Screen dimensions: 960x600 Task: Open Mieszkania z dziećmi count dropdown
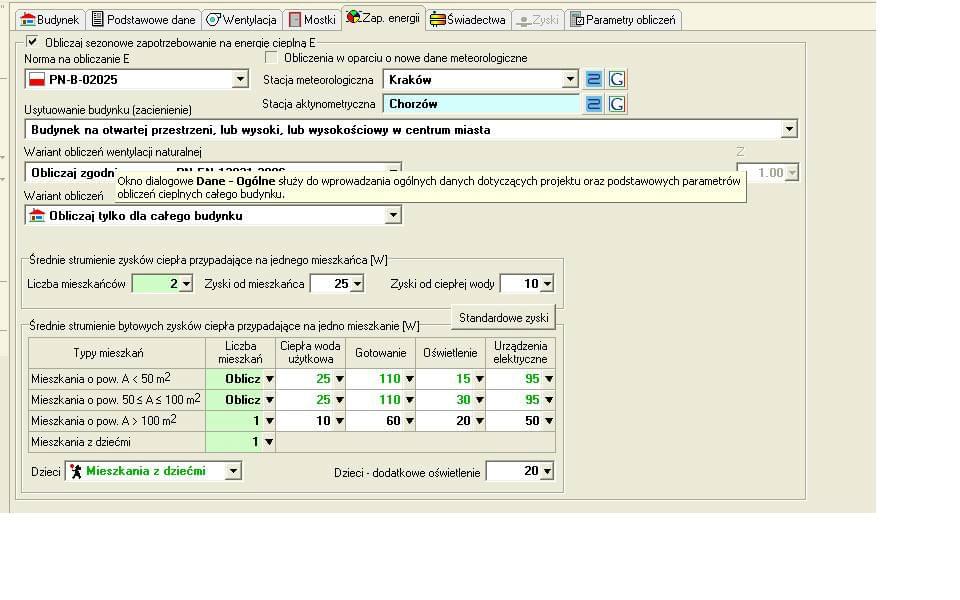[269, 441]
